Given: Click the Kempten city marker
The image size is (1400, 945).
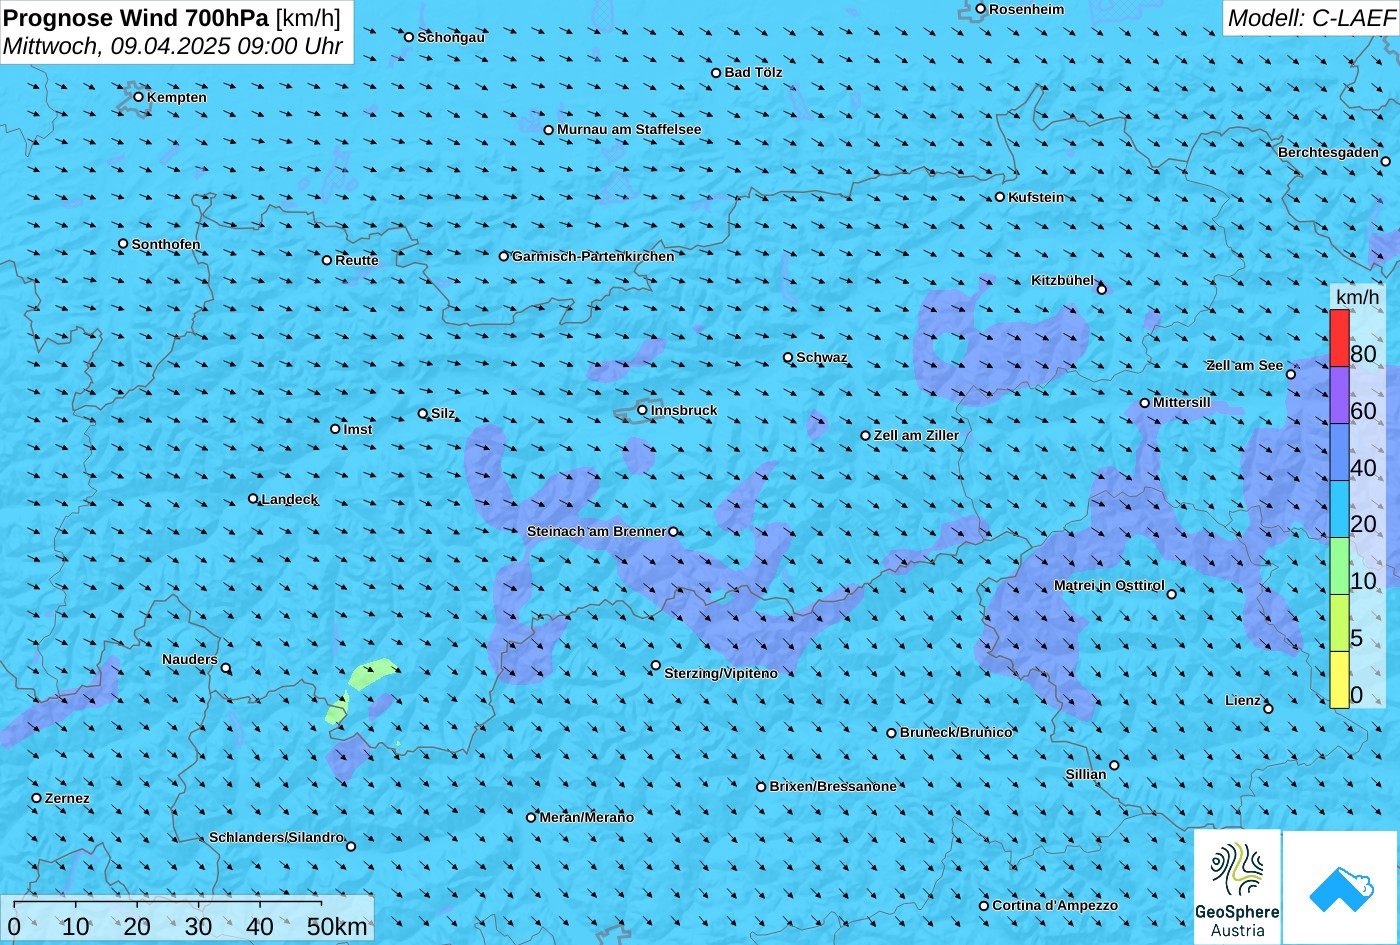Looking at the screenshot, I should tap(139, 97).
